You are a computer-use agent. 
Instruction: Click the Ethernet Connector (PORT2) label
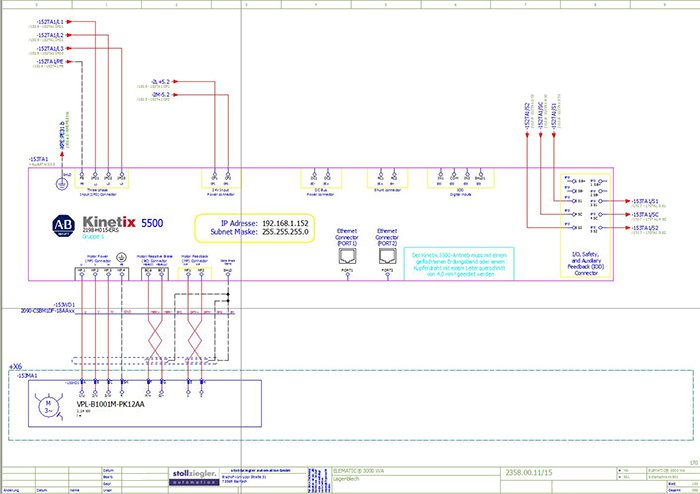(387, 237)
